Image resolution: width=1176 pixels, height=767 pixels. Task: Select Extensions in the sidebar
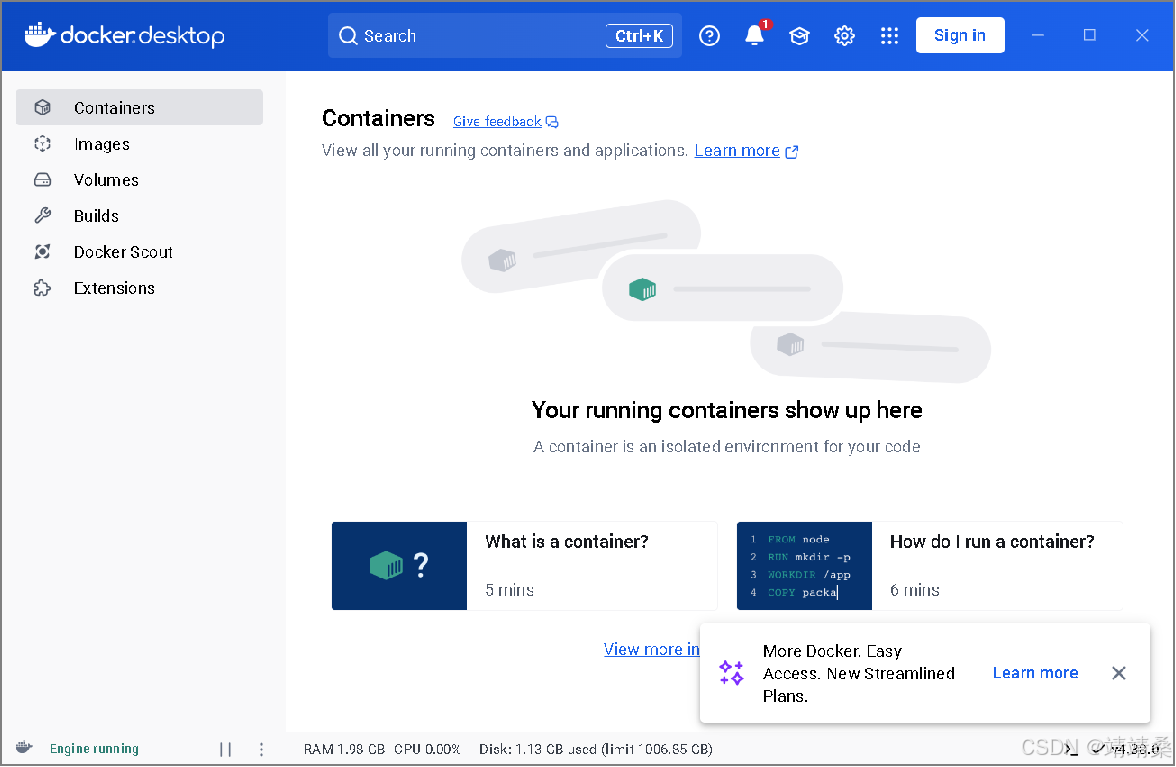140,288
